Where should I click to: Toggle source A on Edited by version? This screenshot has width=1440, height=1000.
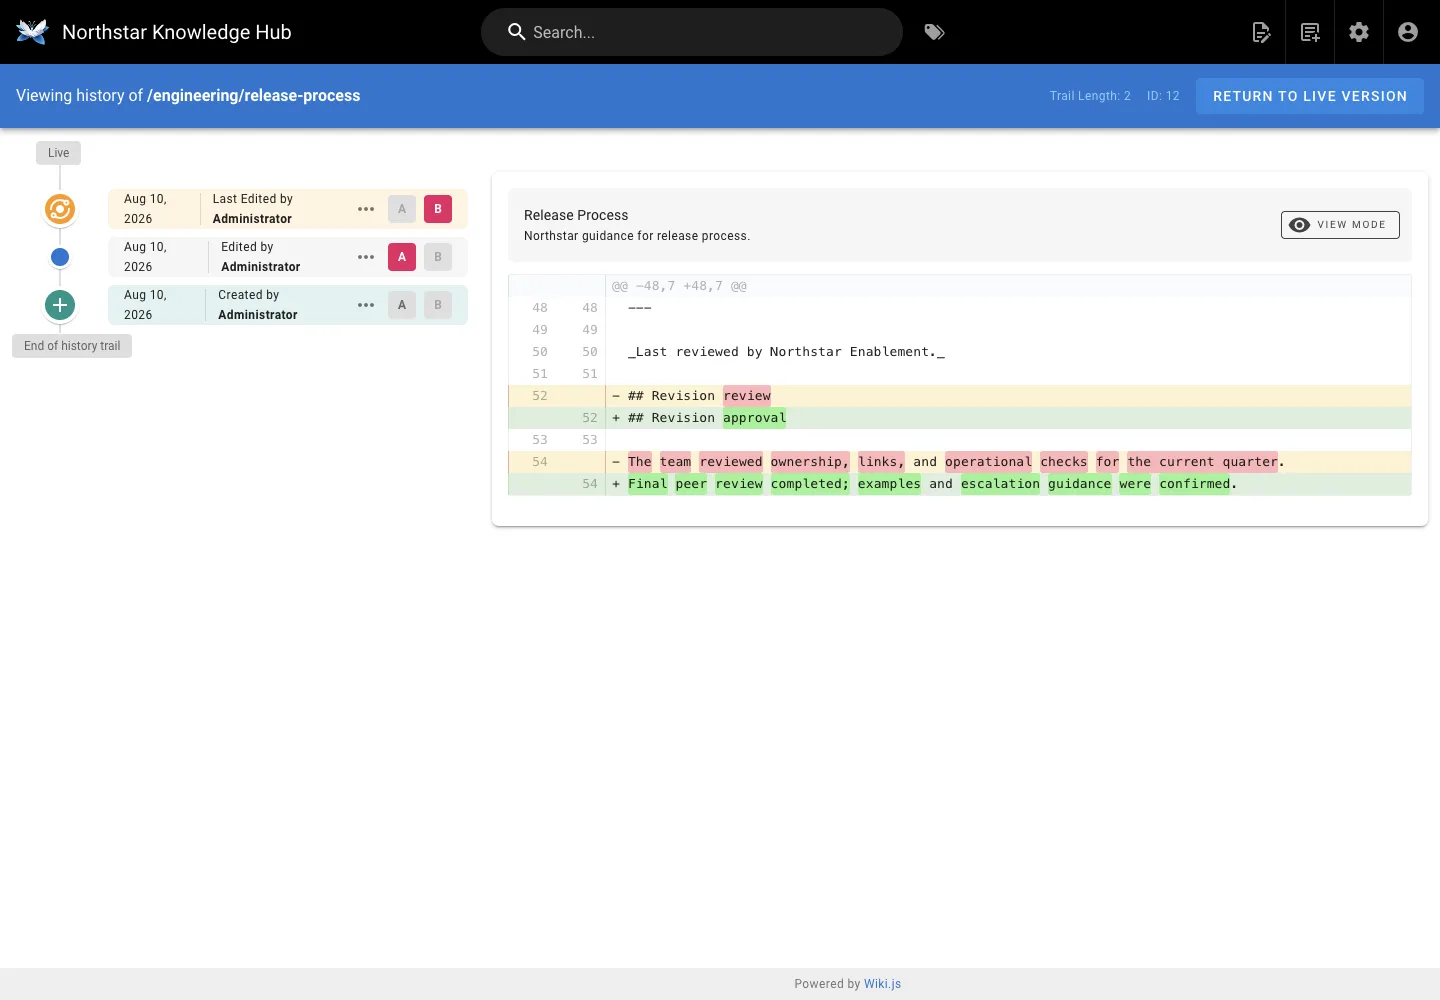tap(402, 257)
